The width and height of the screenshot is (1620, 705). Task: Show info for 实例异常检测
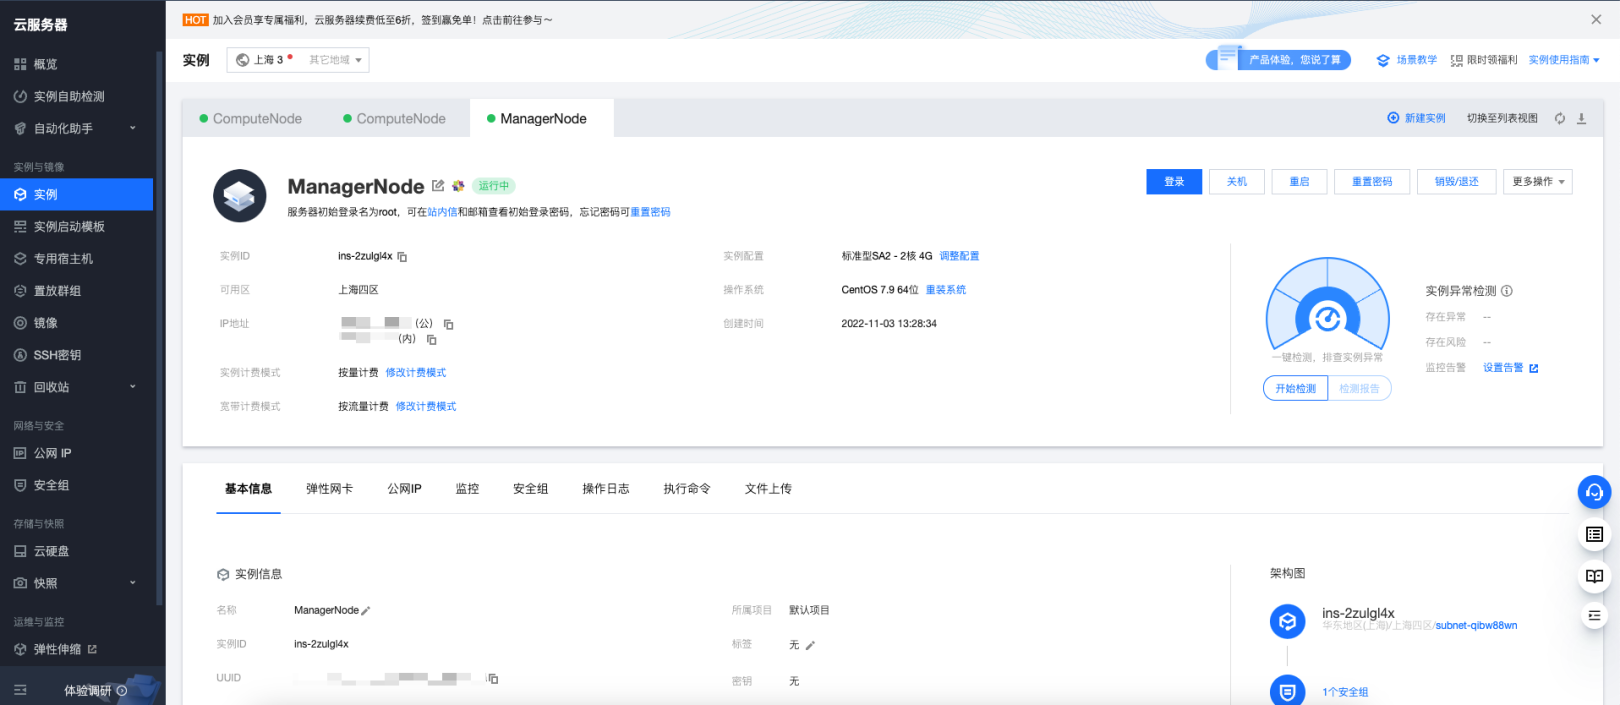[1507, 291]
